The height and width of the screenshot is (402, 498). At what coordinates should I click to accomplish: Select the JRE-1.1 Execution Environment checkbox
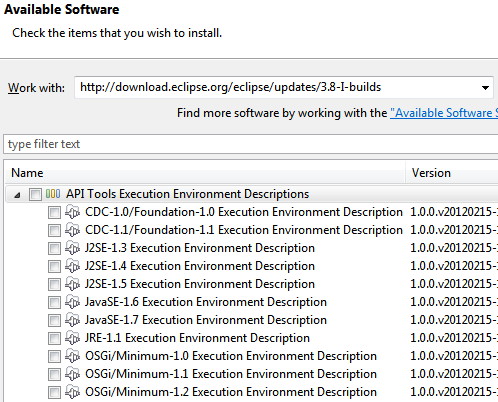54,338
